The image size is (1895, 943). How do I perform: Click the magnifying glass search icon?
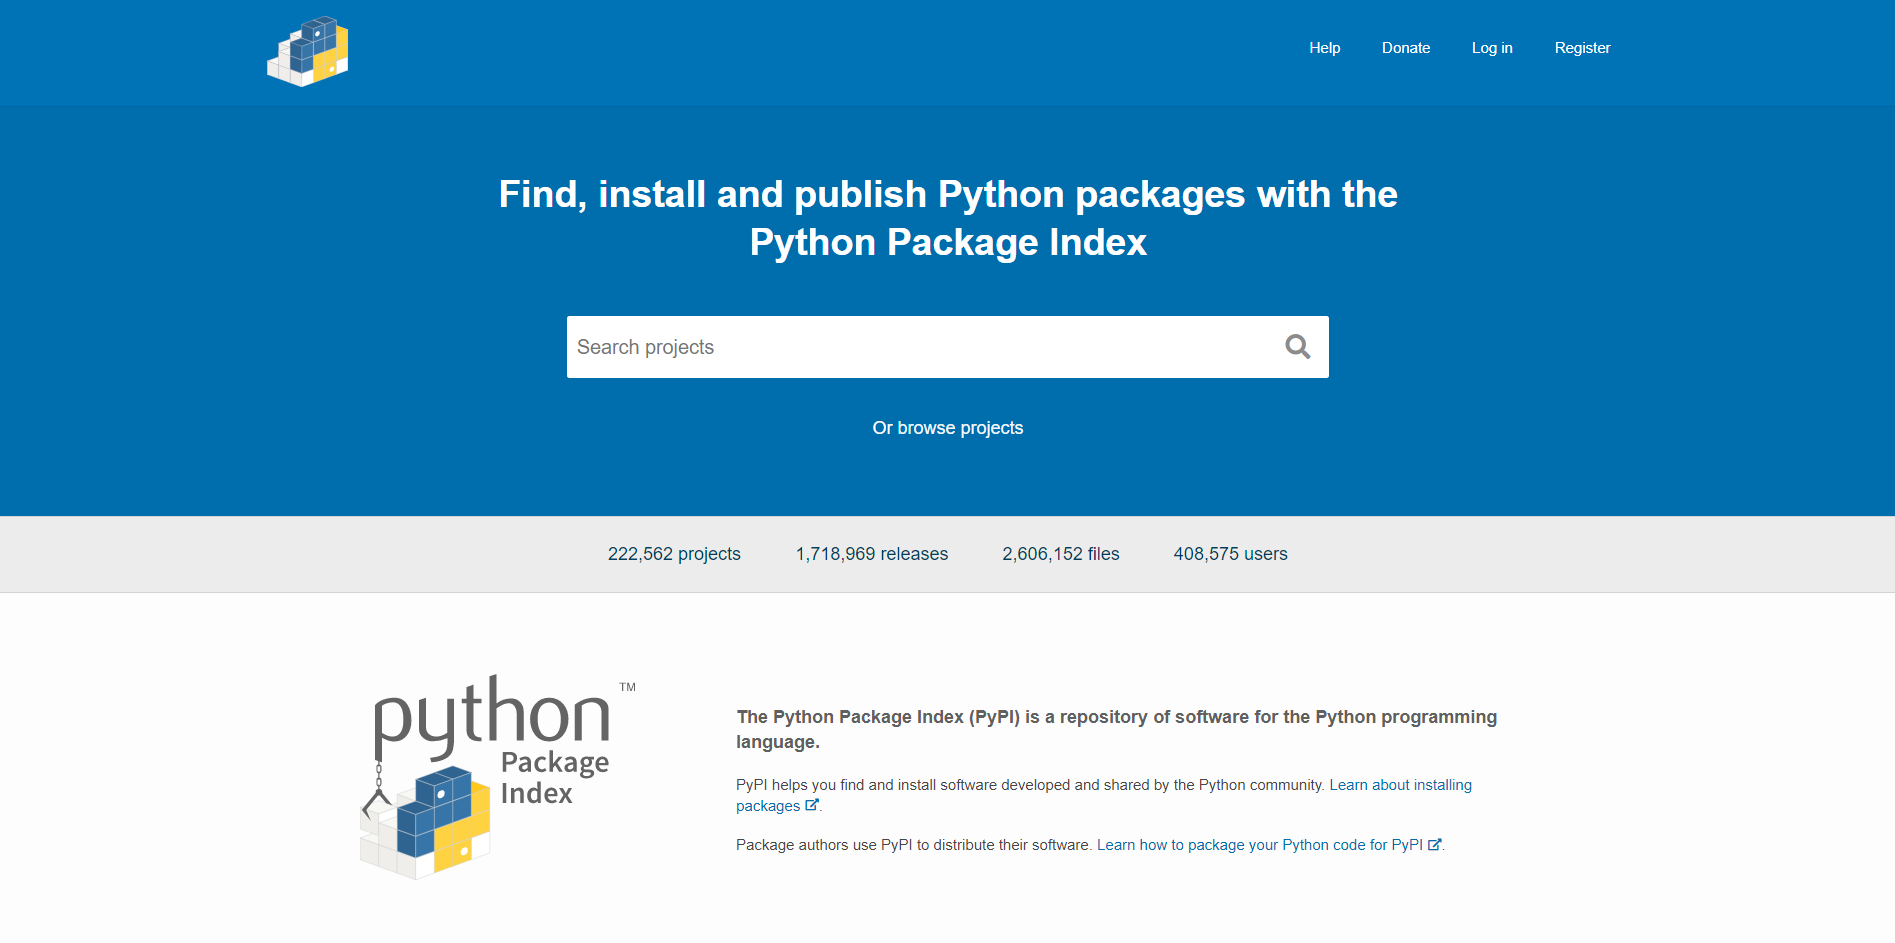[x=1297, y=346]
